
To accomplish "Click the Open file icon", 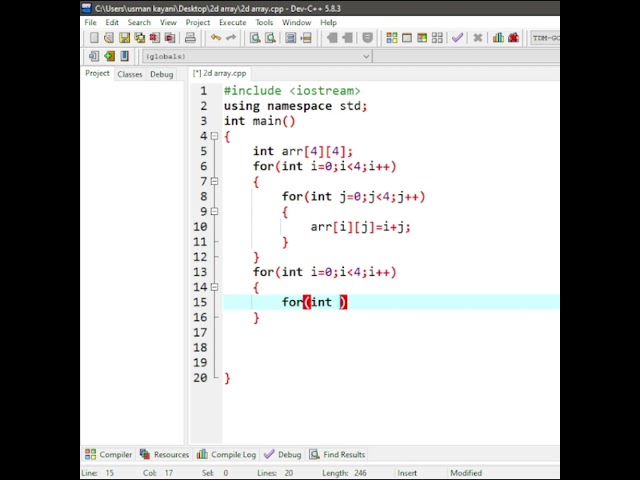I will click(x=109, y=38).
